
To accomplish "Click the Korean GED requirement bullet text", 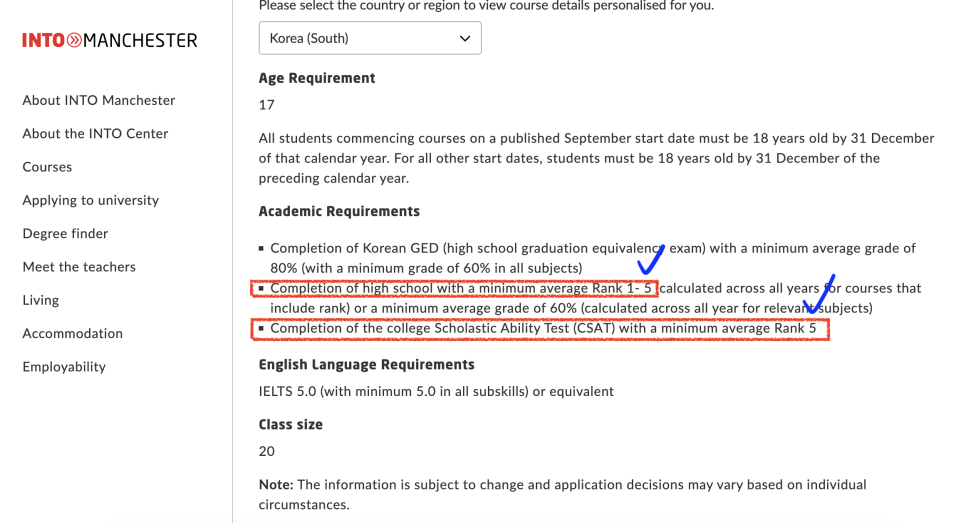I will (593, 258).
